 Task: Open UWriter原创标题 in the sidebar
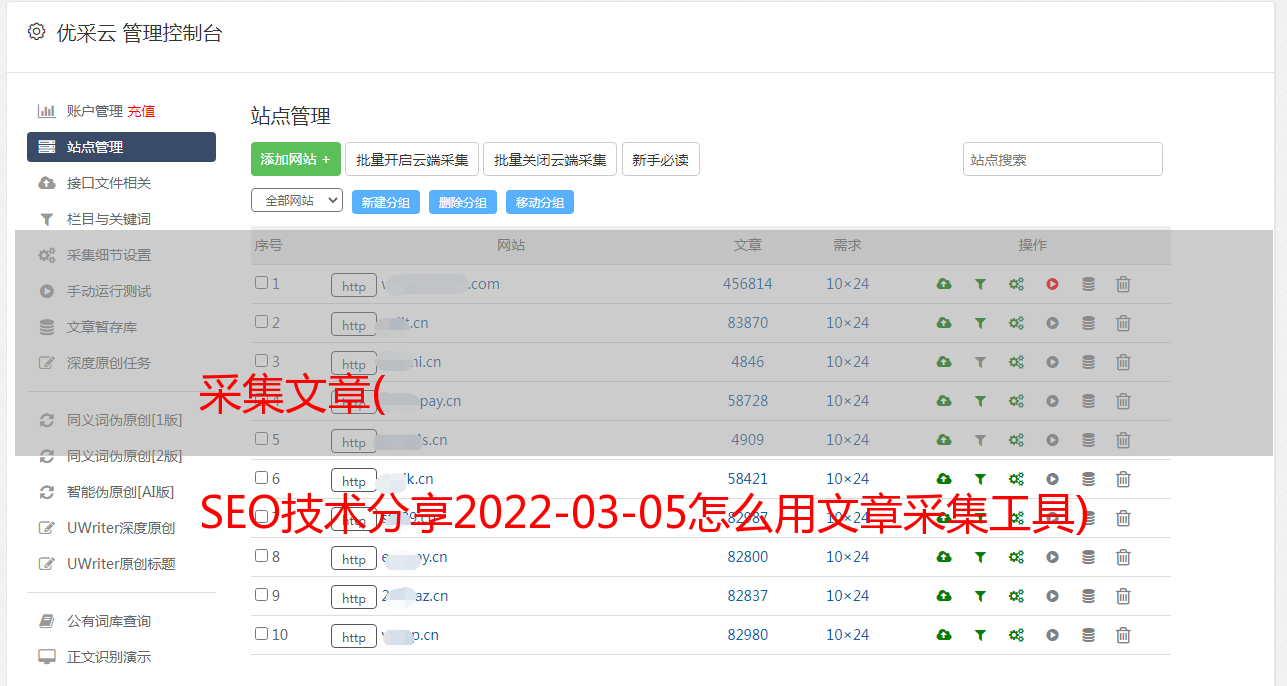(121, 564)
